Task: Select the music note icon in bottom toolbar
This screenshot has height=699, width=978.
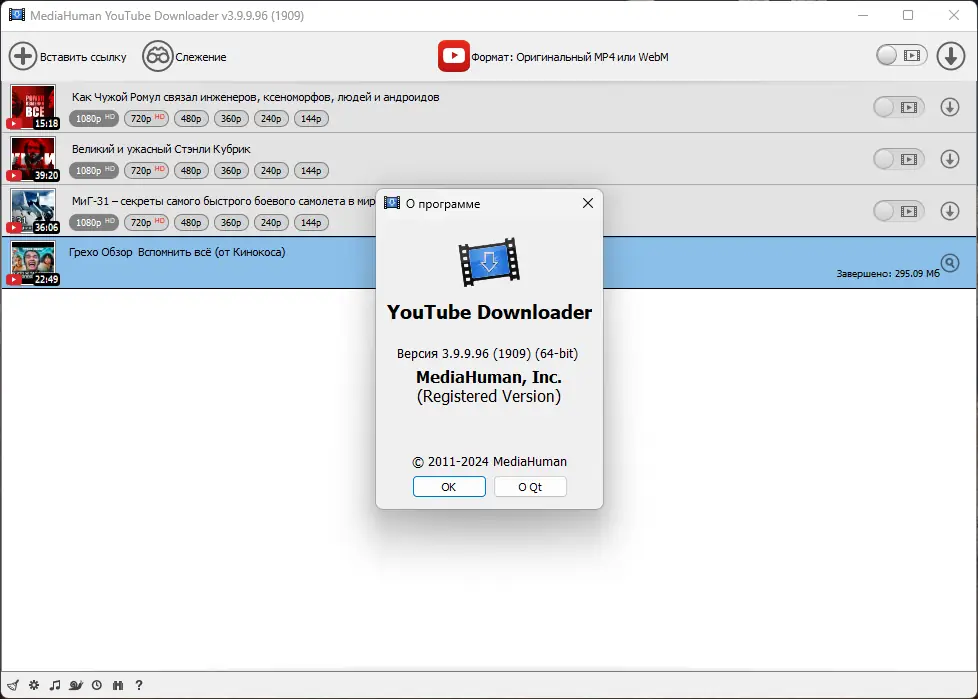Action: pos(54,685)
